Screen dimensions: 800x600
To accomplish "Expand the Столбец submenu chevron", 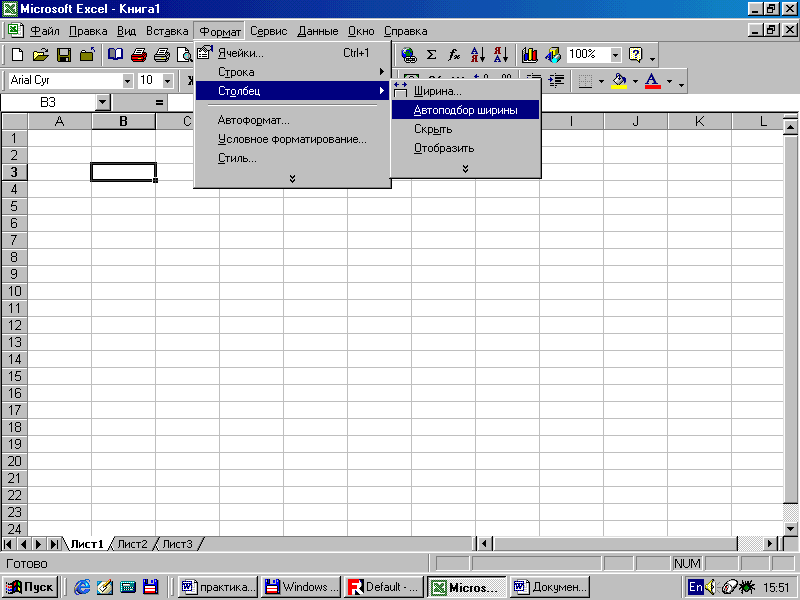I will (465, 168).
